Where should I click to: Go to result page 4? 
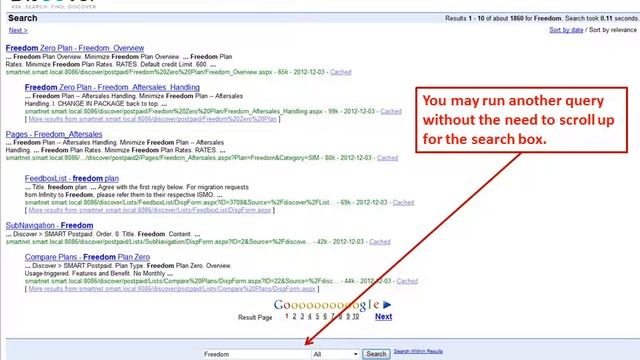click(310, 316)
